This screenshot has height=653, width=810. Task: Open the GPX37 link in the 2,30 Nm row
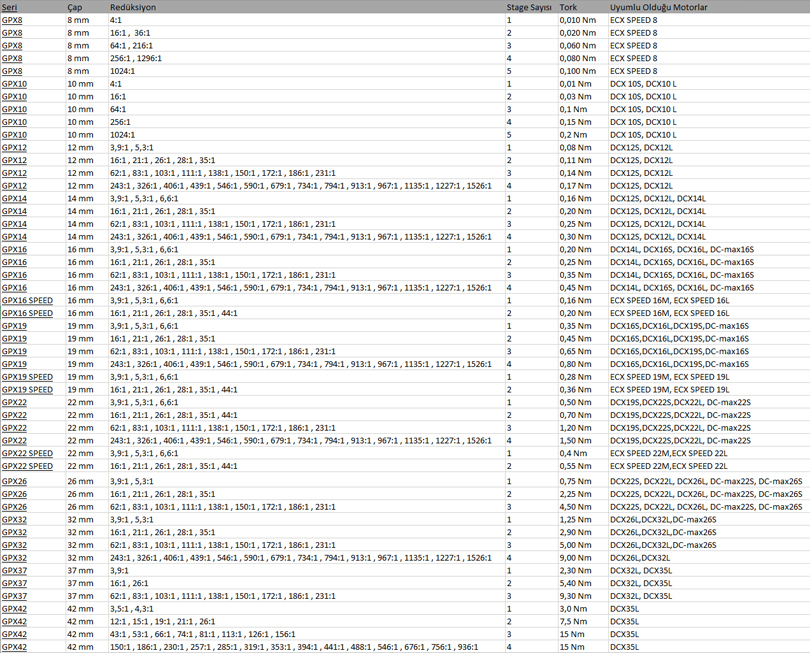tap(14, 571)
